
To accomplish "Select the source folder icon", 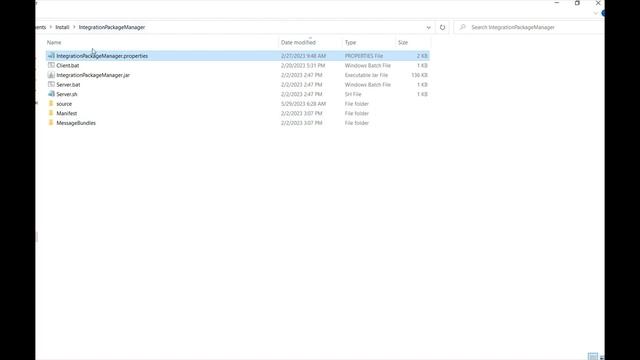I will tap(51, 104).
